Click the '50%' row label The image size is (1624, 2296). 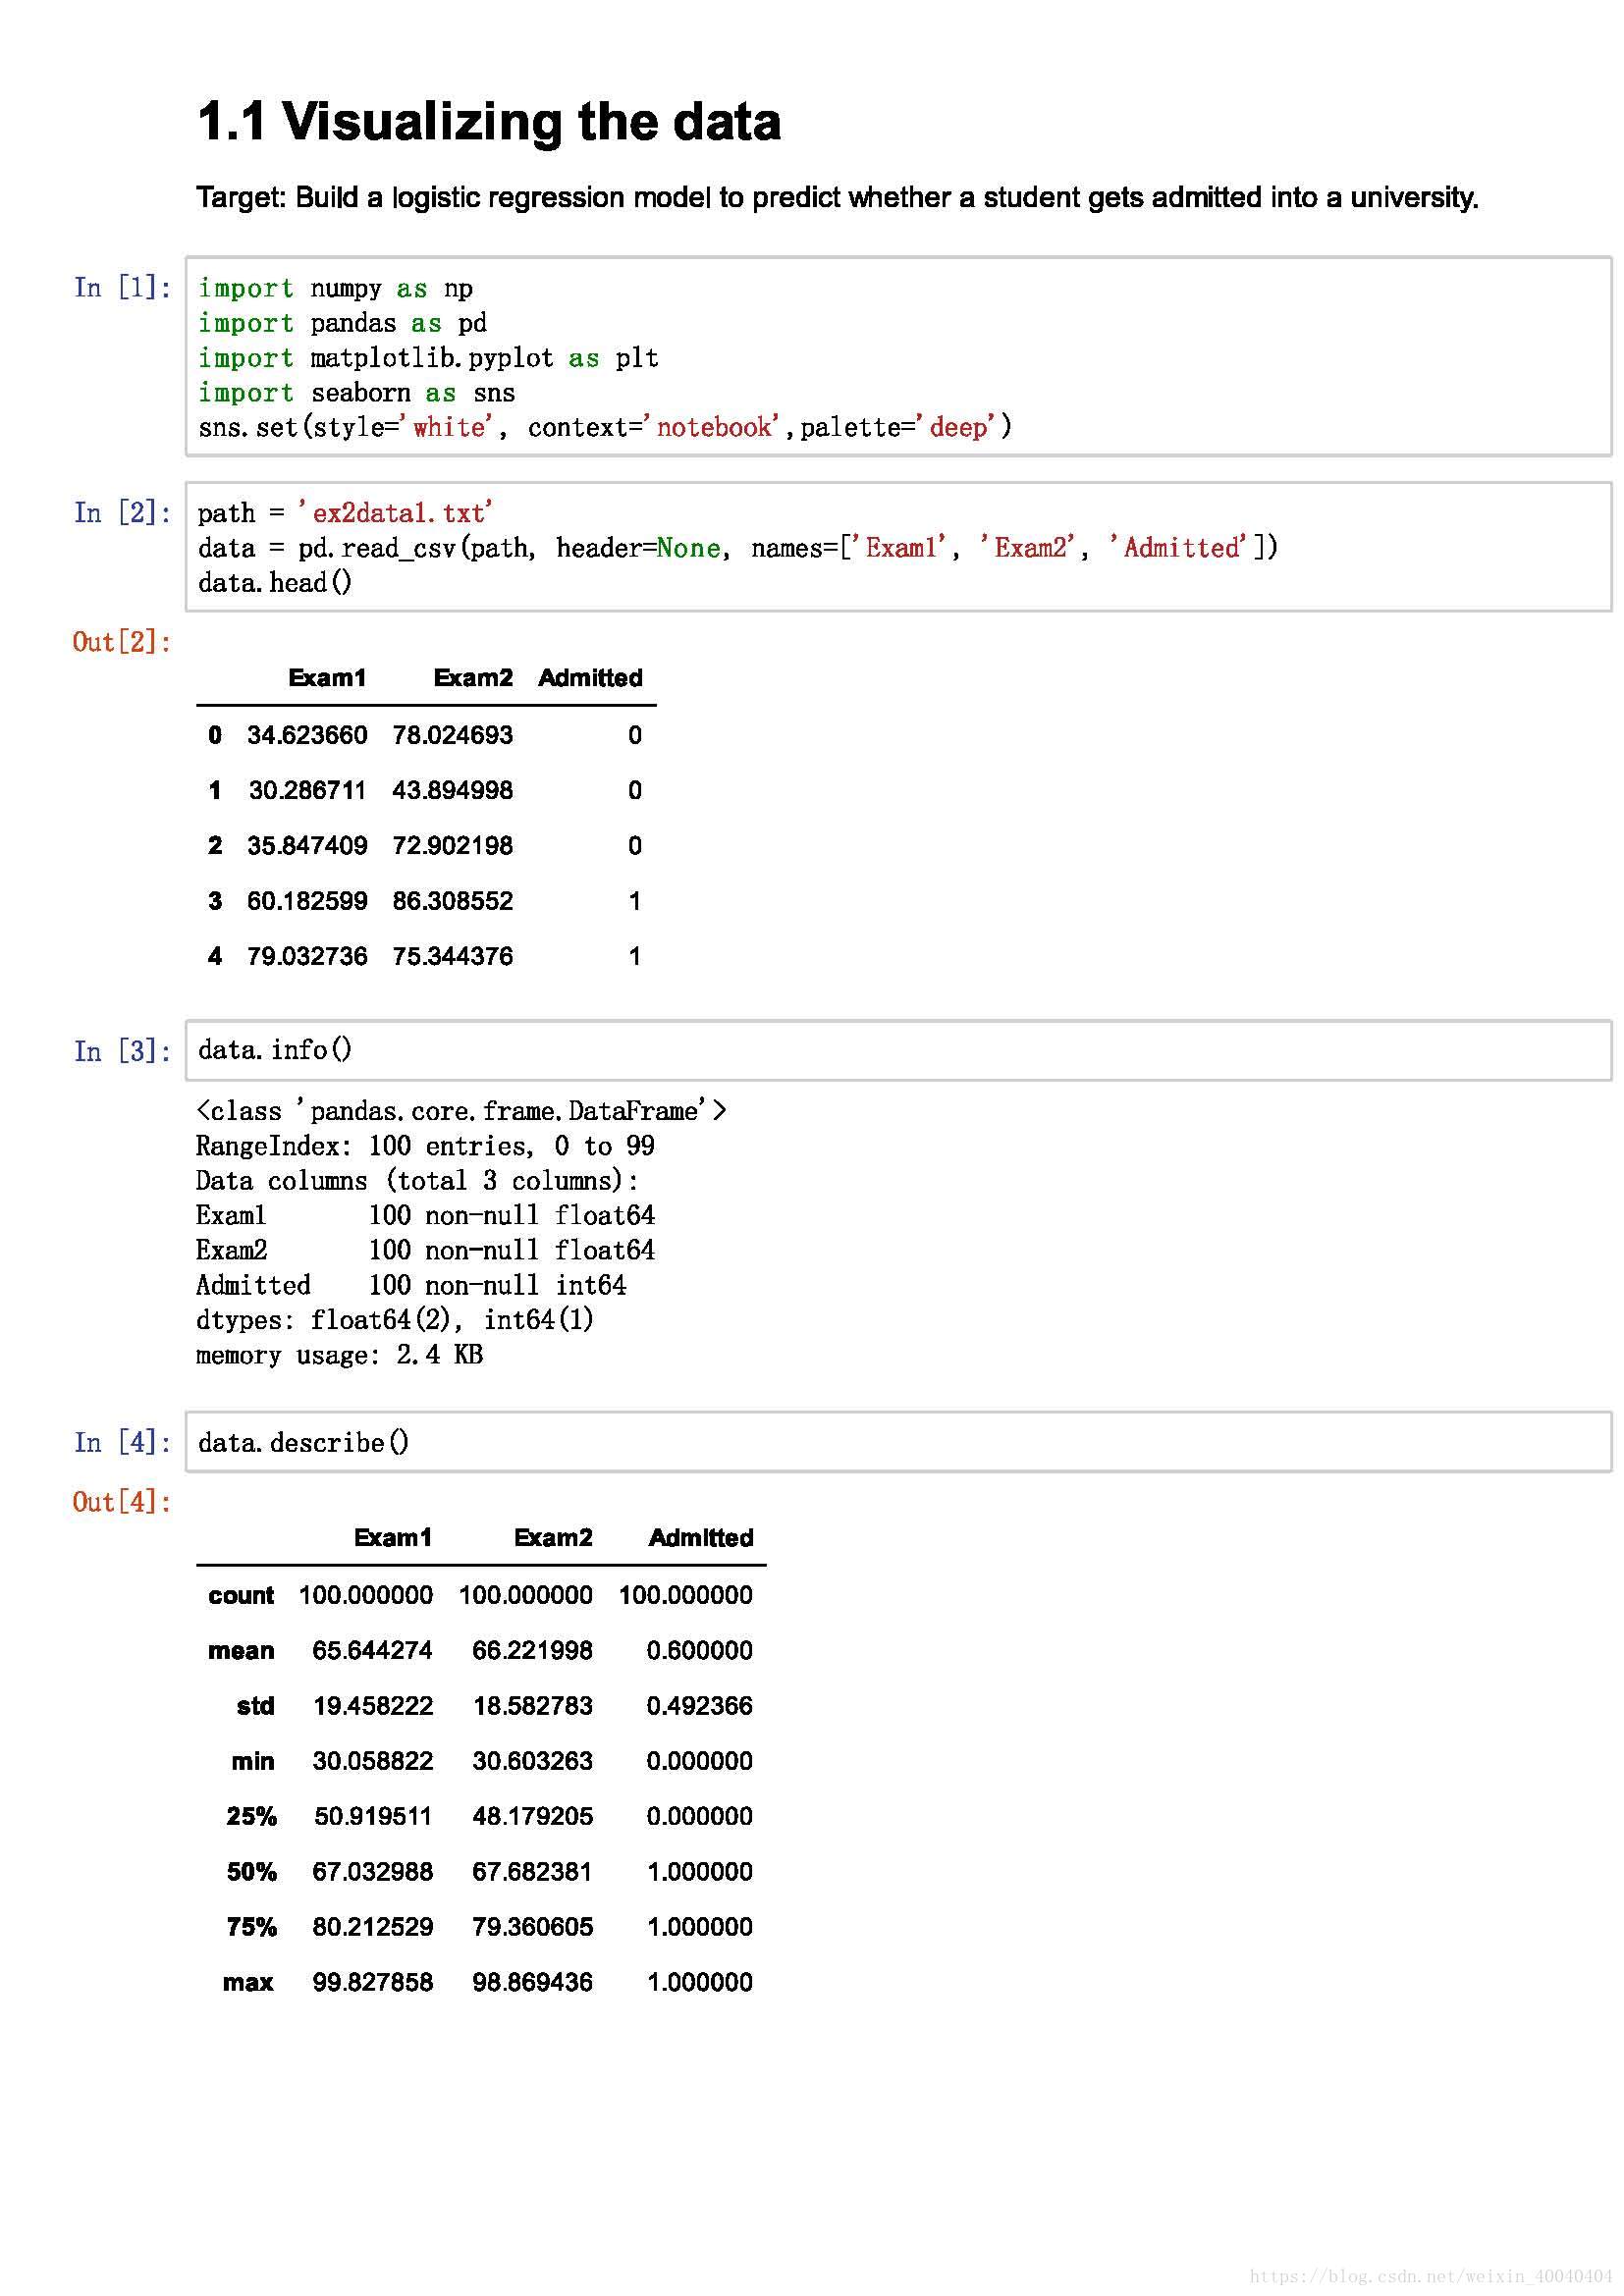(251, 1872)
